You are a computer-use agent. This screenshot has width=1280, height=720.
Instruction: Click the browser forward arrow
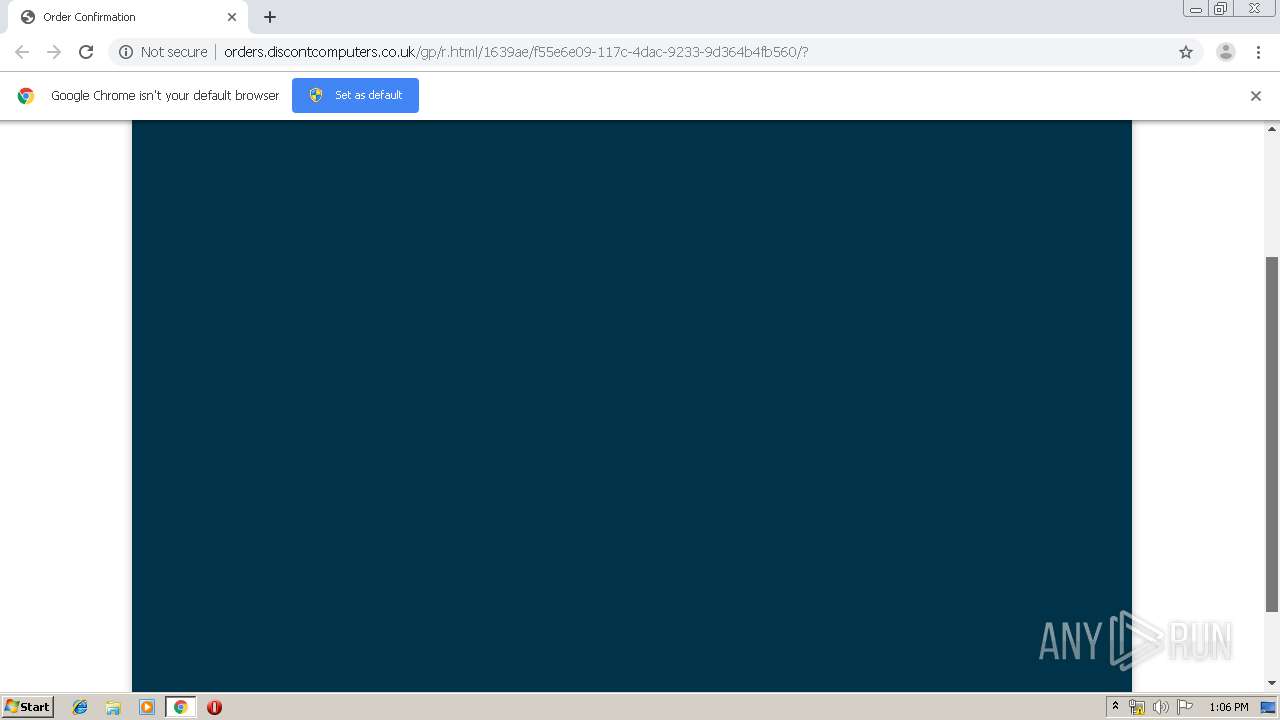pyautogui.click(x=54, y=52)
